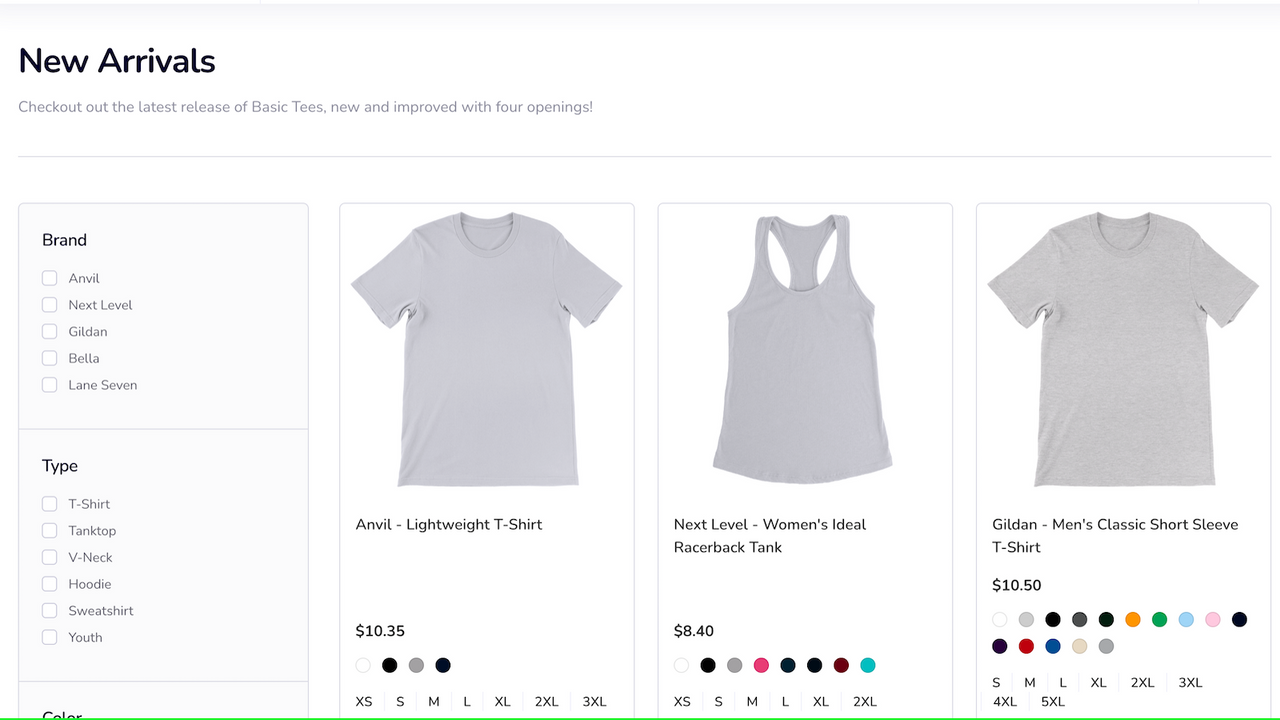The width and height of the screenshot is (1280, 720).
Task: Enable the T-Shirt type filter
Action: click(49, 503)
